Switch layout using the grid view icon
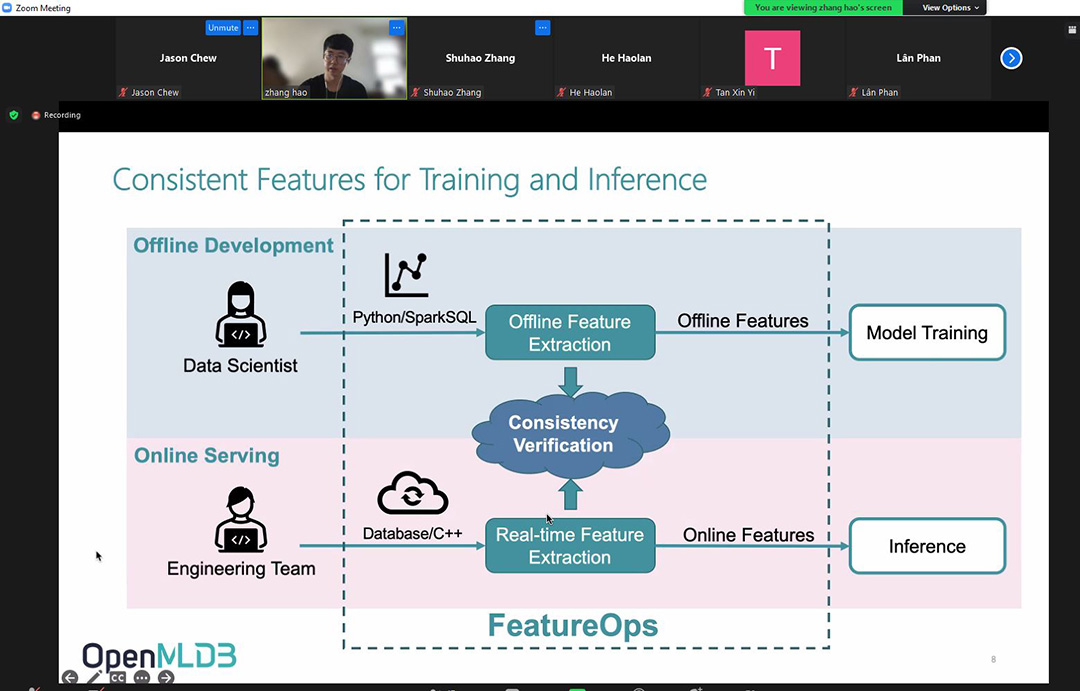This screenshot has height=691, width=1080. pos(1072,29)
